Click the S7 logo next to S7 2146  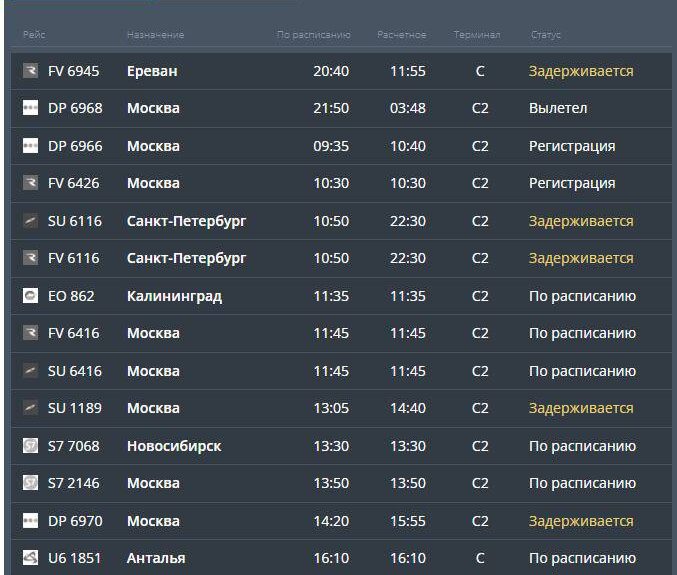(30, 483)
